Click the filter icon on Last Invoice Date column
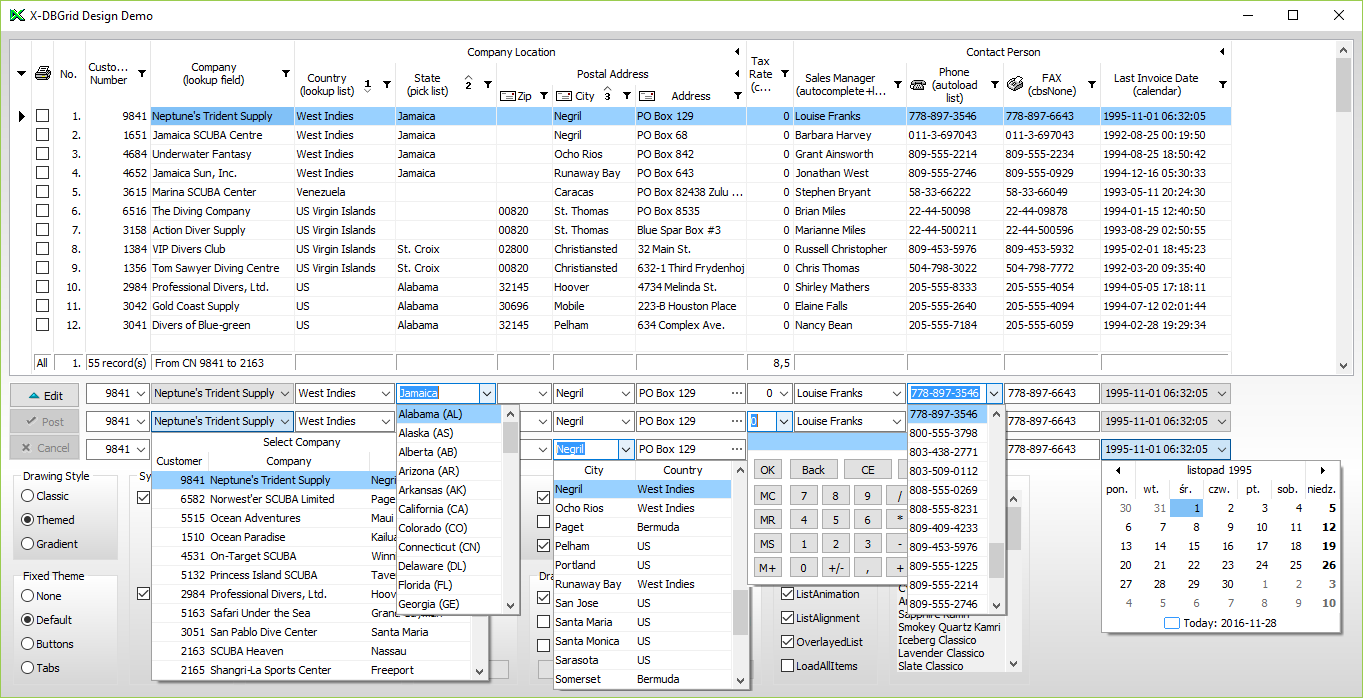 click(x=1222, y=85)
